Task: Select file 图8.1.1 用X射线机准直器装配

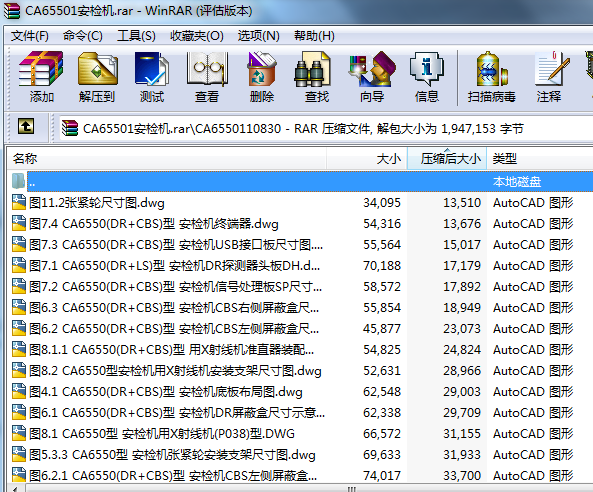Action: [x=171, y=350]
